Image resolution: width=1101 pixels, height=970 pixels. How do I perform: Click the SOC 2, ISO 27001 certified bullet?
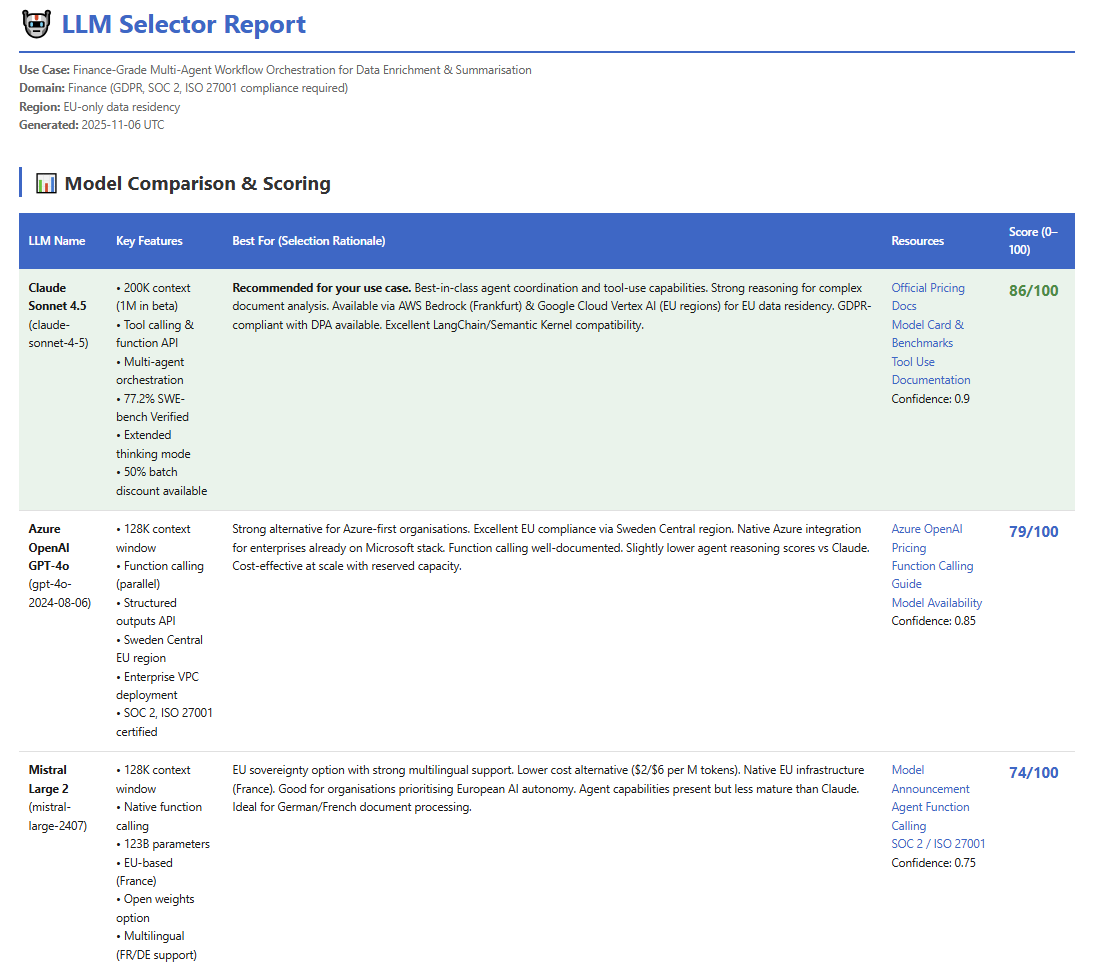[164, 722]
